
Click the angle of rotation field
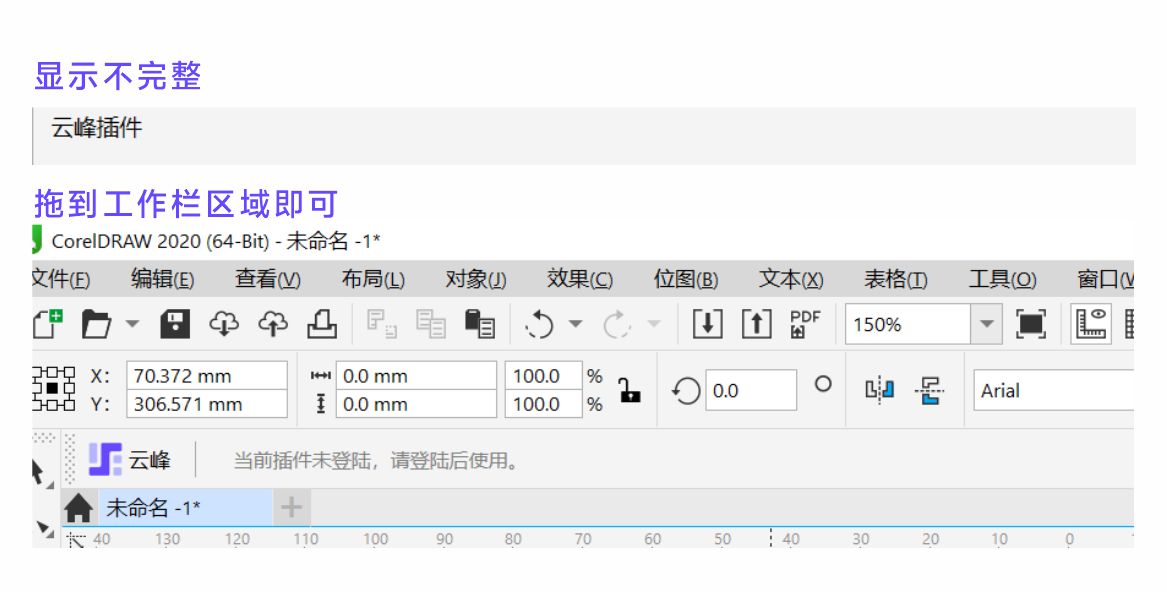[750, 390]
